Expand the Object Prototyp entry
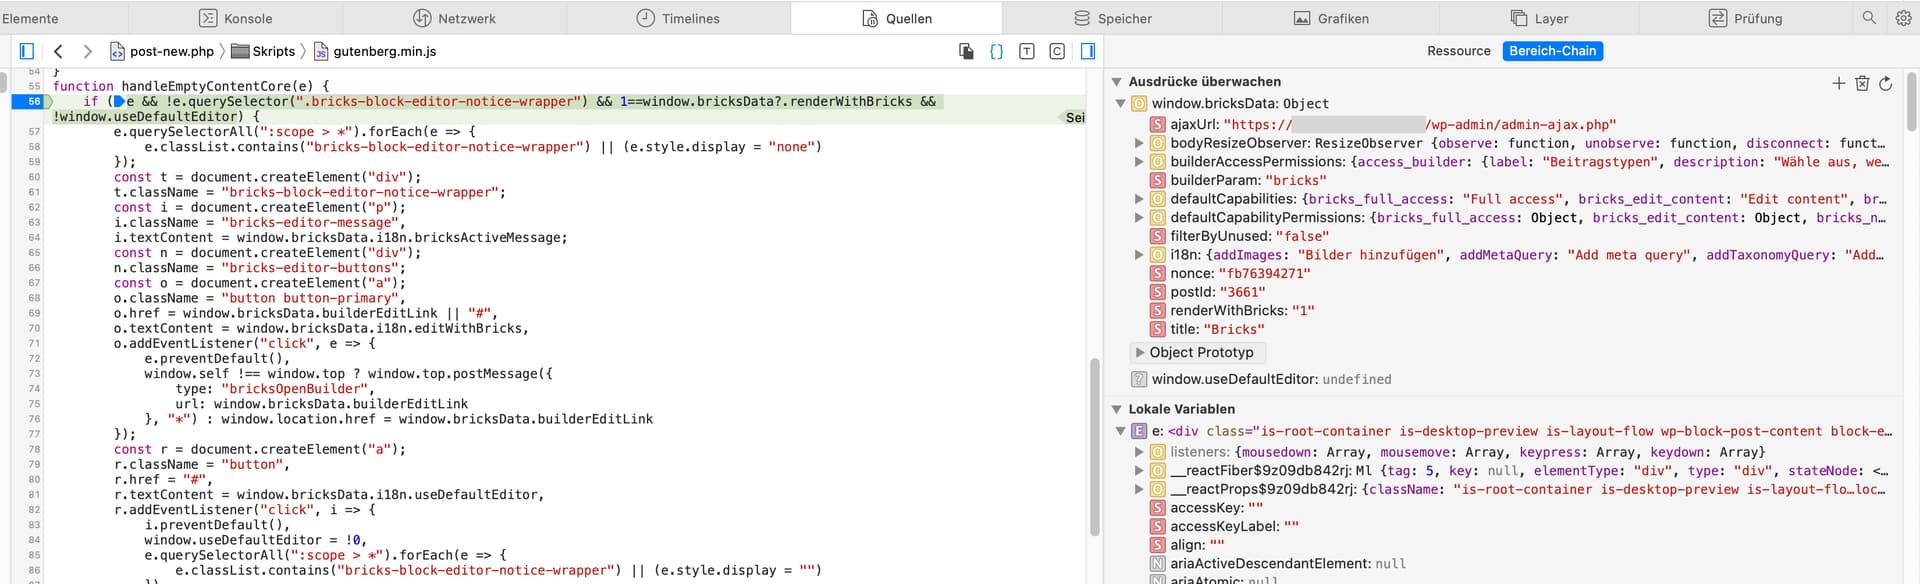 1140,353
